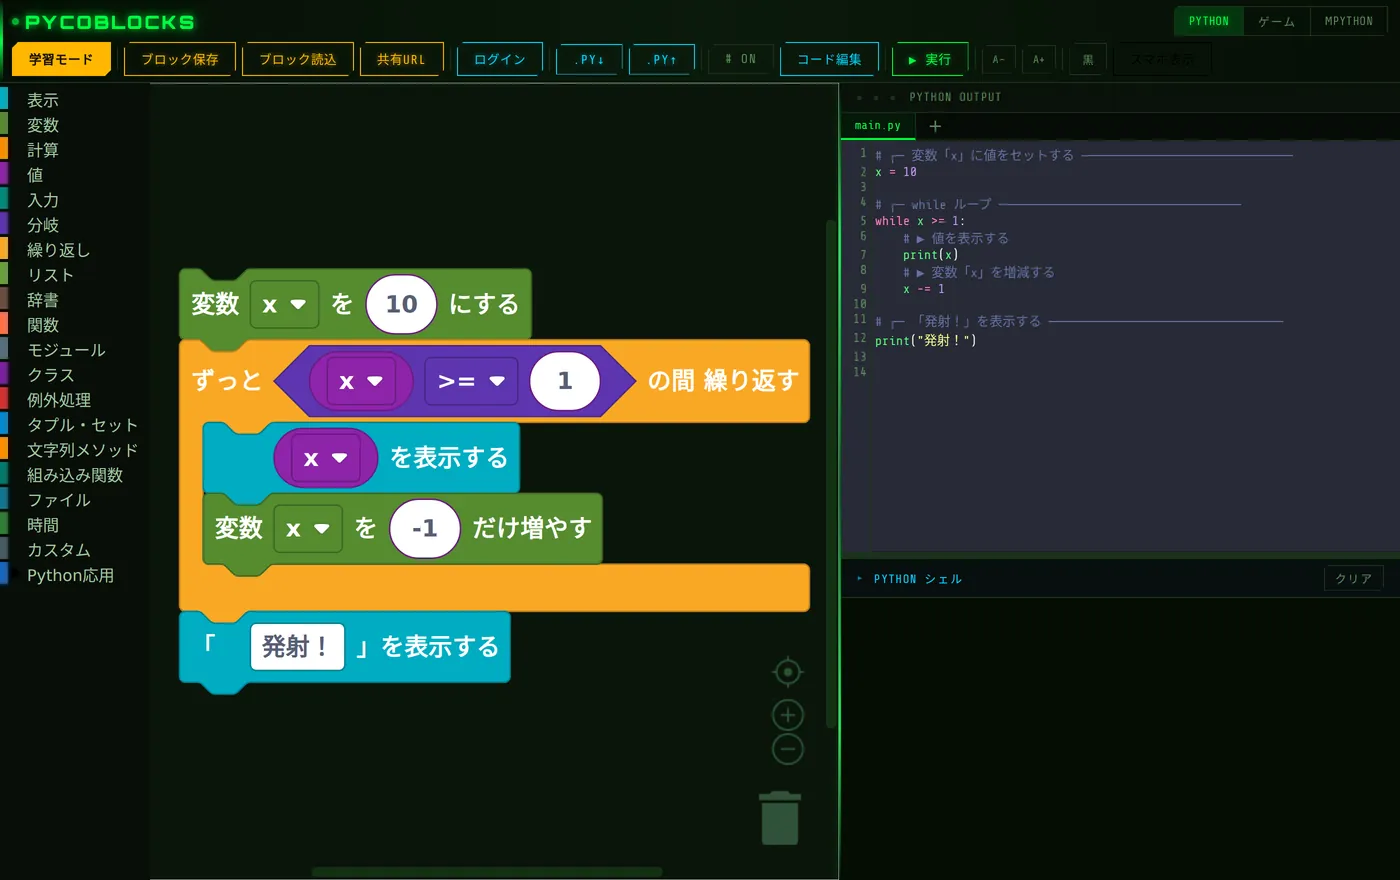Switch to the PYTHON mode tab

1209,21
